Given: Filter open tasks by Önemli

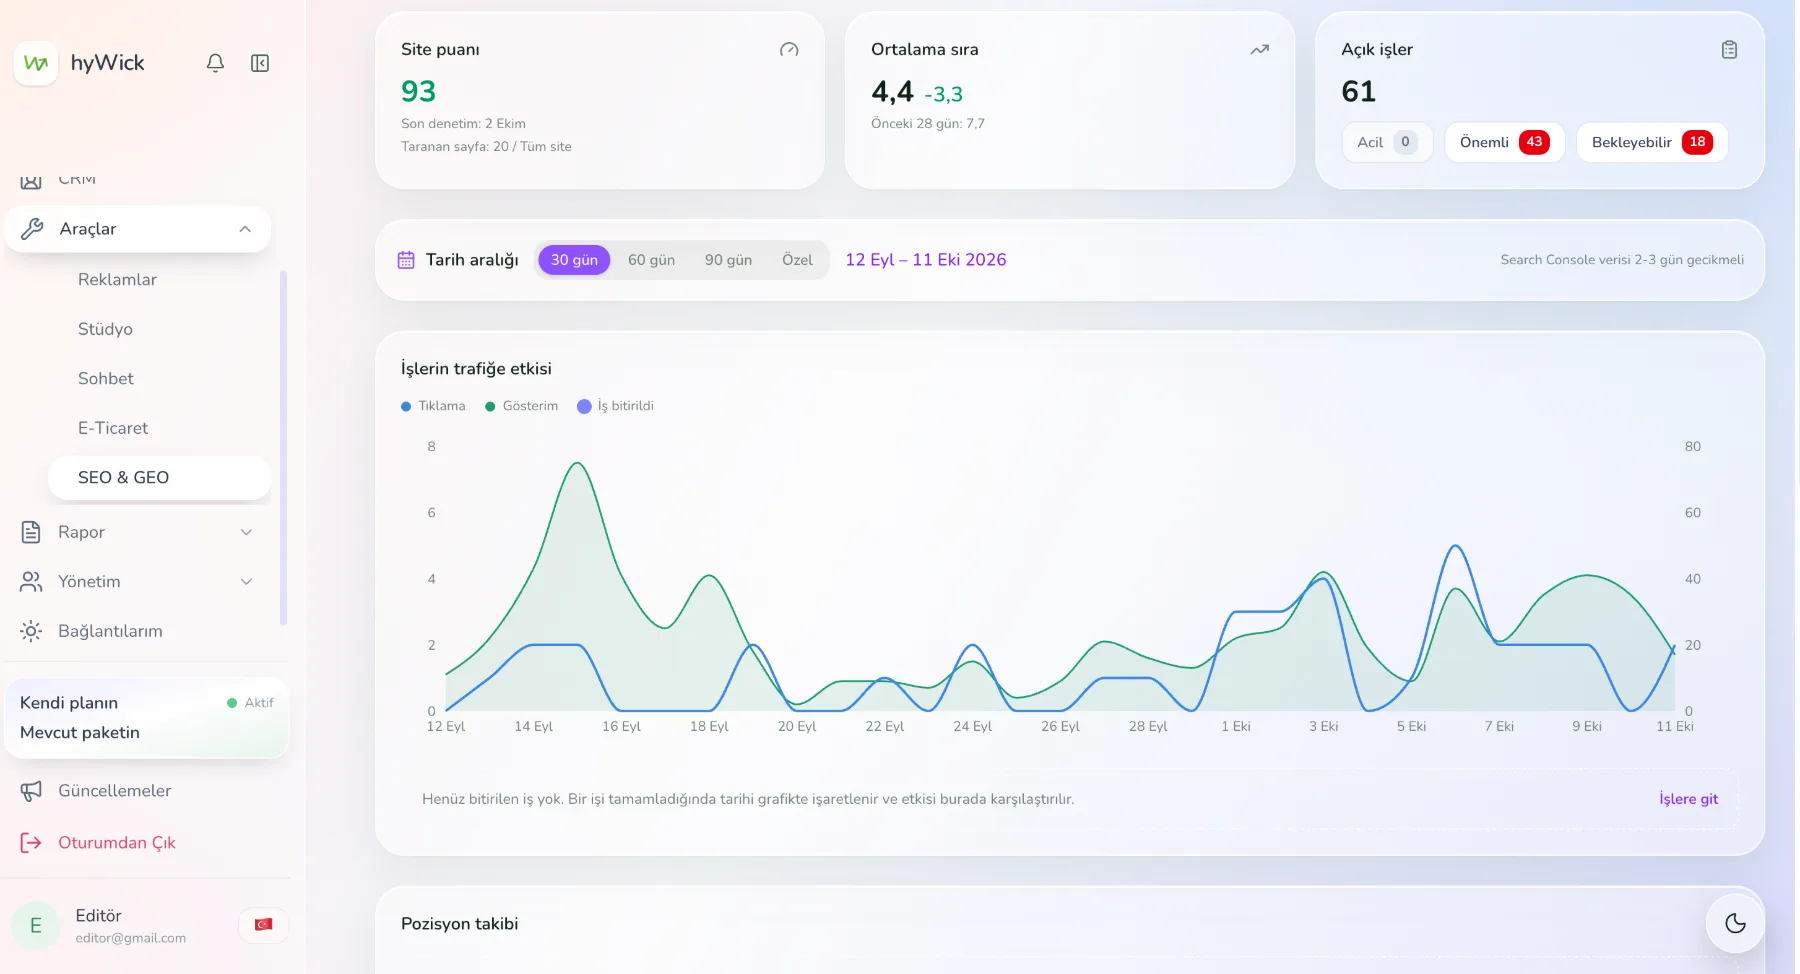Looking at the screenshot, I should (1504, 142).
